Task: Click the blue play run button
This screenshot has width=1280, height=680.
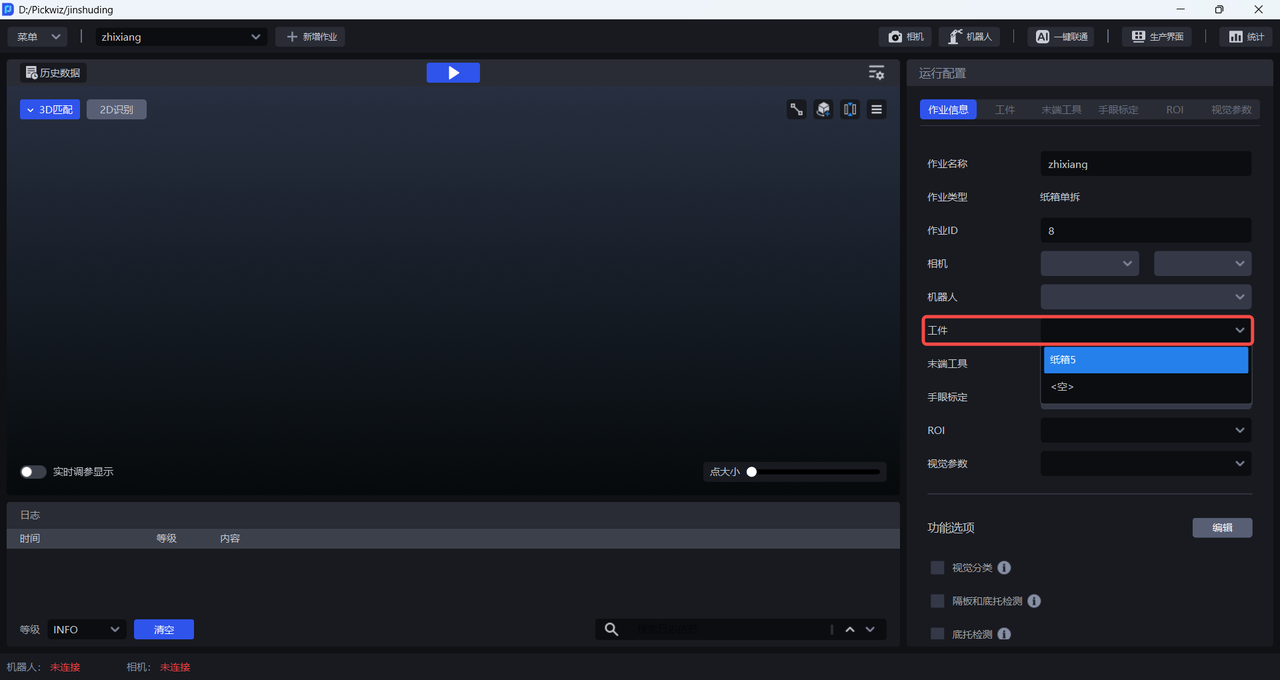Action: [453, 73]
